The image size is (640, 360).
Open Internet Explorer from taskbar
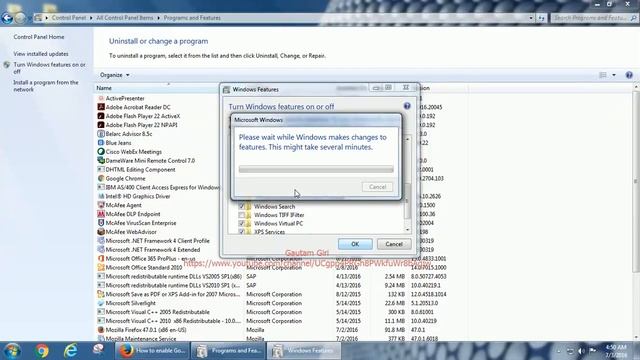coord(71,351)
